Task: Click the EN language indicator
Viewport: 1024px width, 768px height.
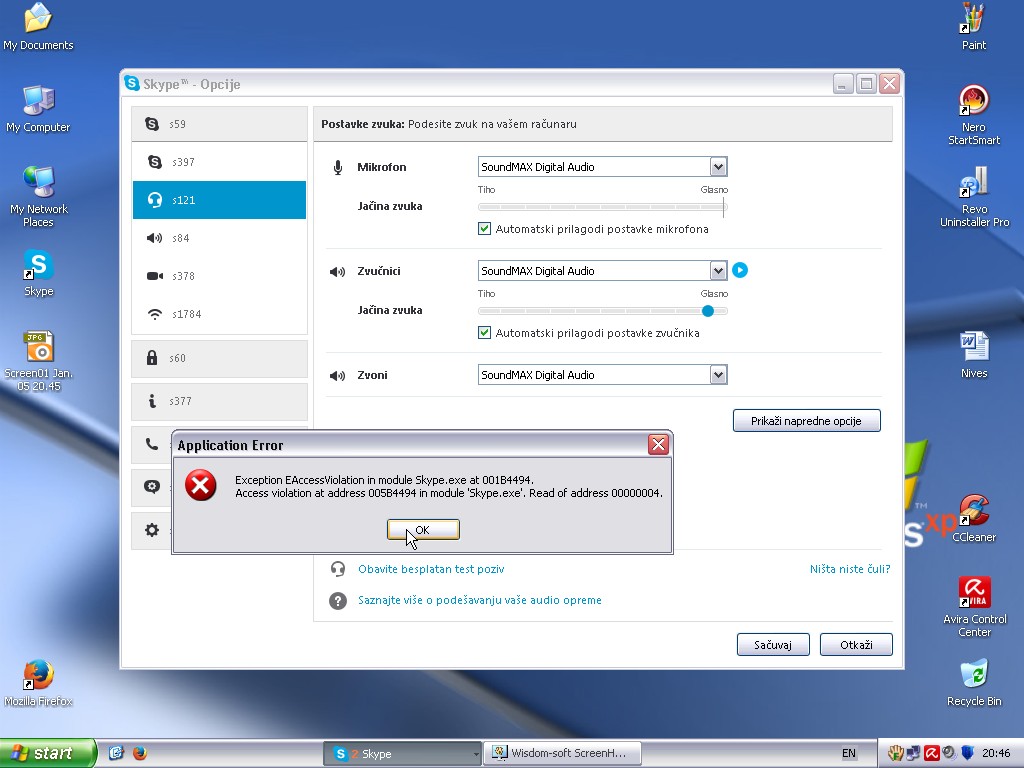Action: click(x=848, y=753)
